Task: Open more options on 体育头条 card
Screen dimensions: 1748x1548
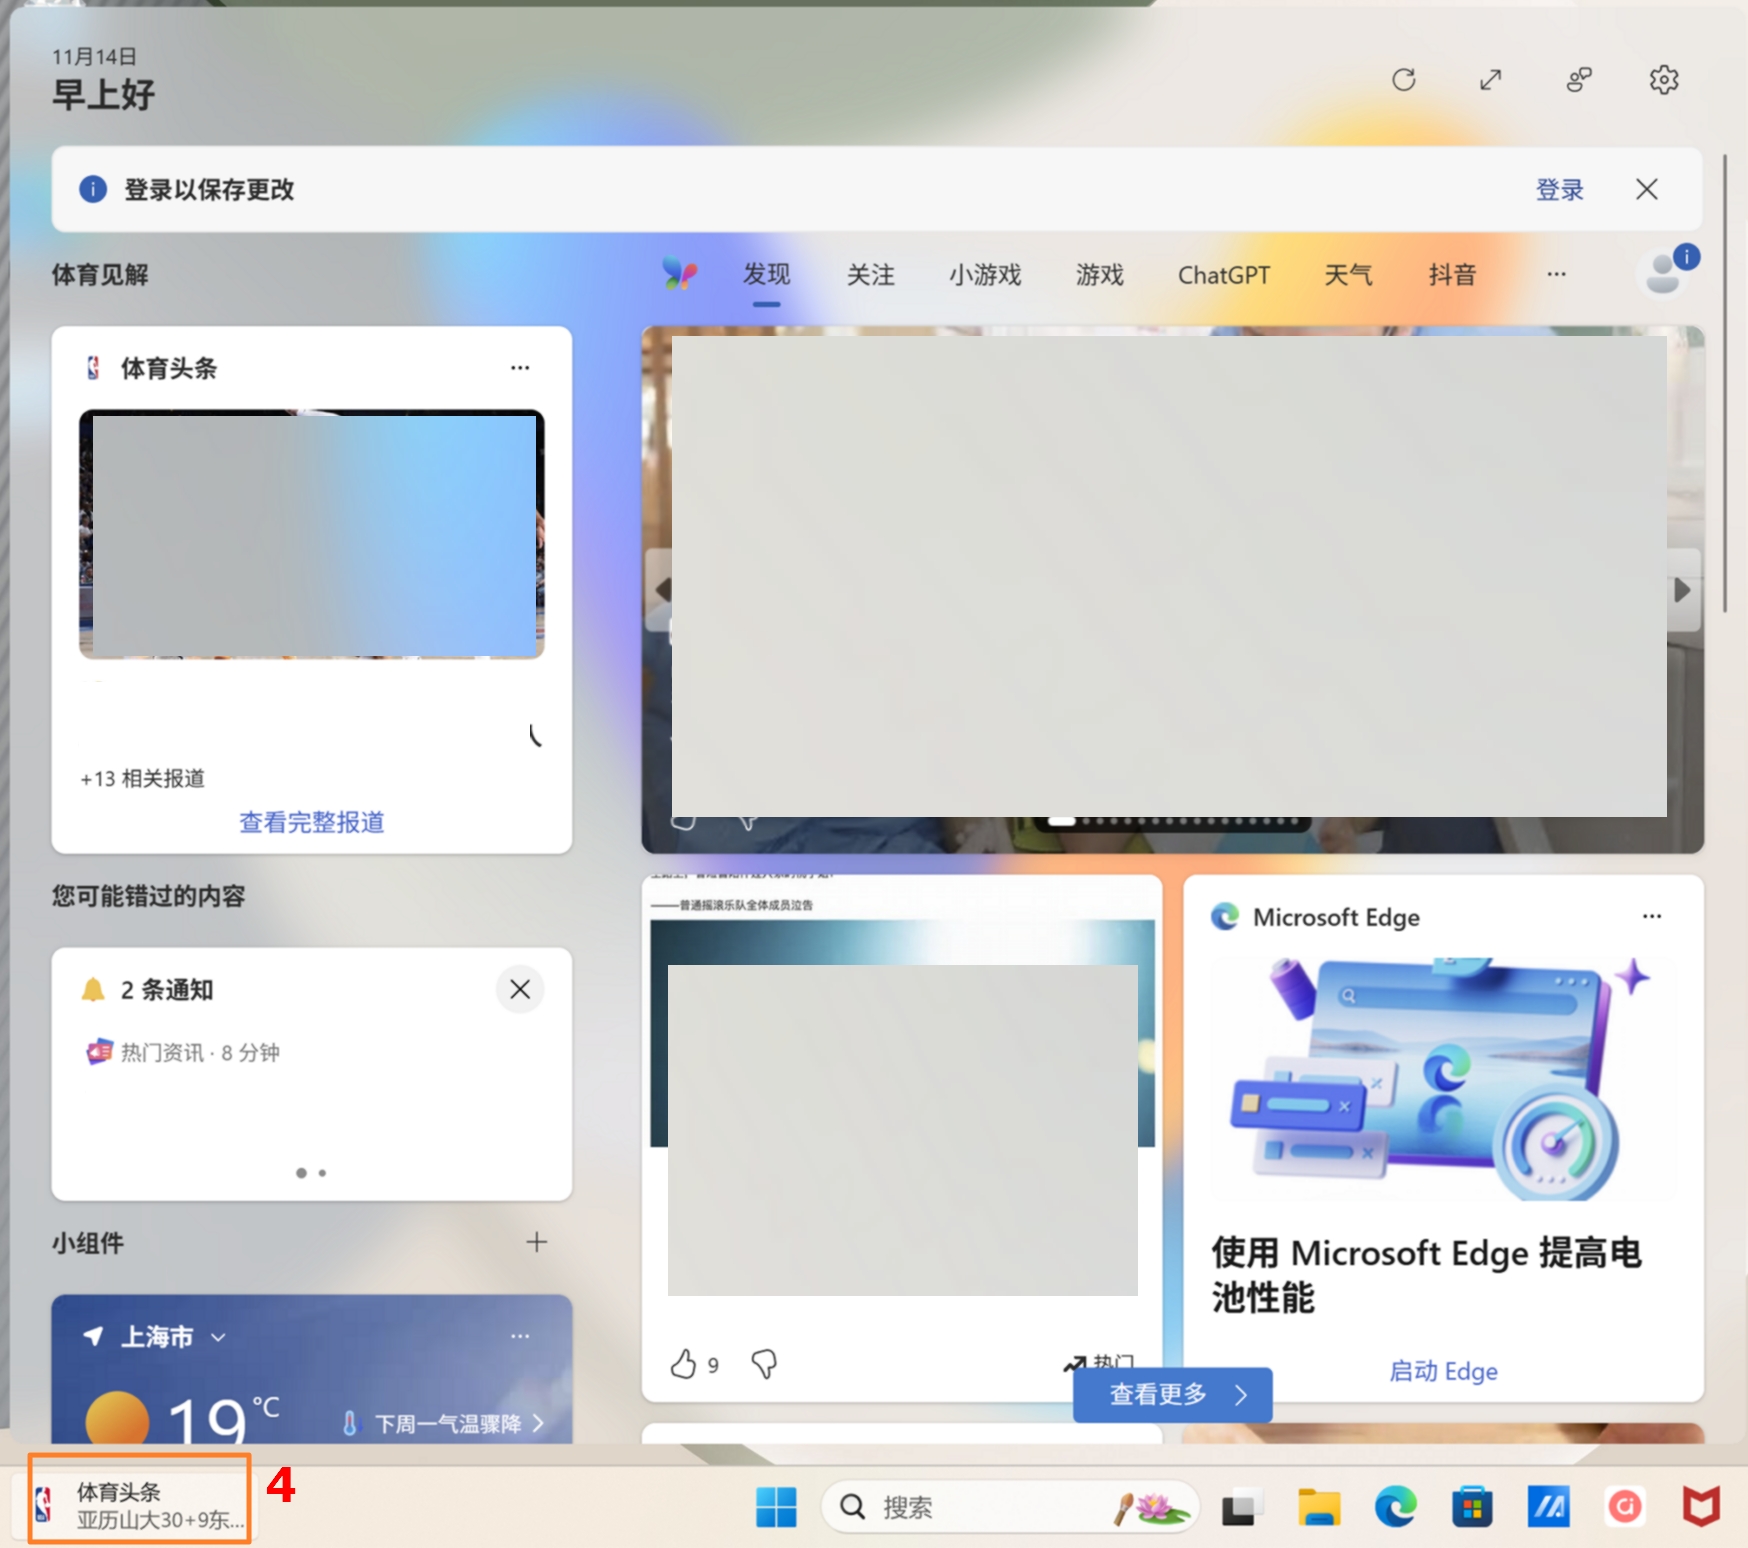Action: pos(520,368)
